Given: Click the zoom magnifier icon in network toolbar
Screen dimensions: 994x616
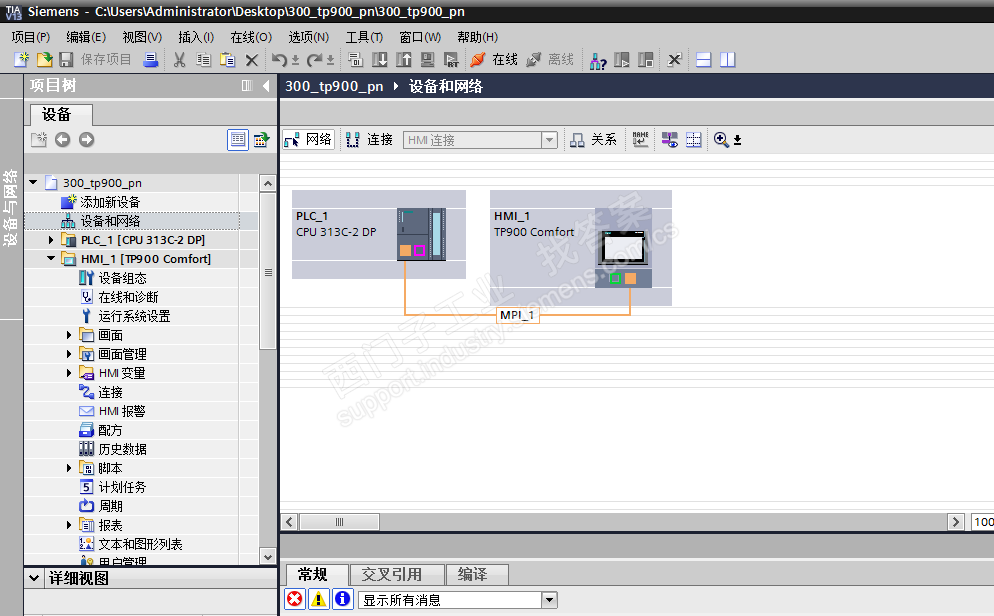Looking at the screenshot, I should (721, 139).
